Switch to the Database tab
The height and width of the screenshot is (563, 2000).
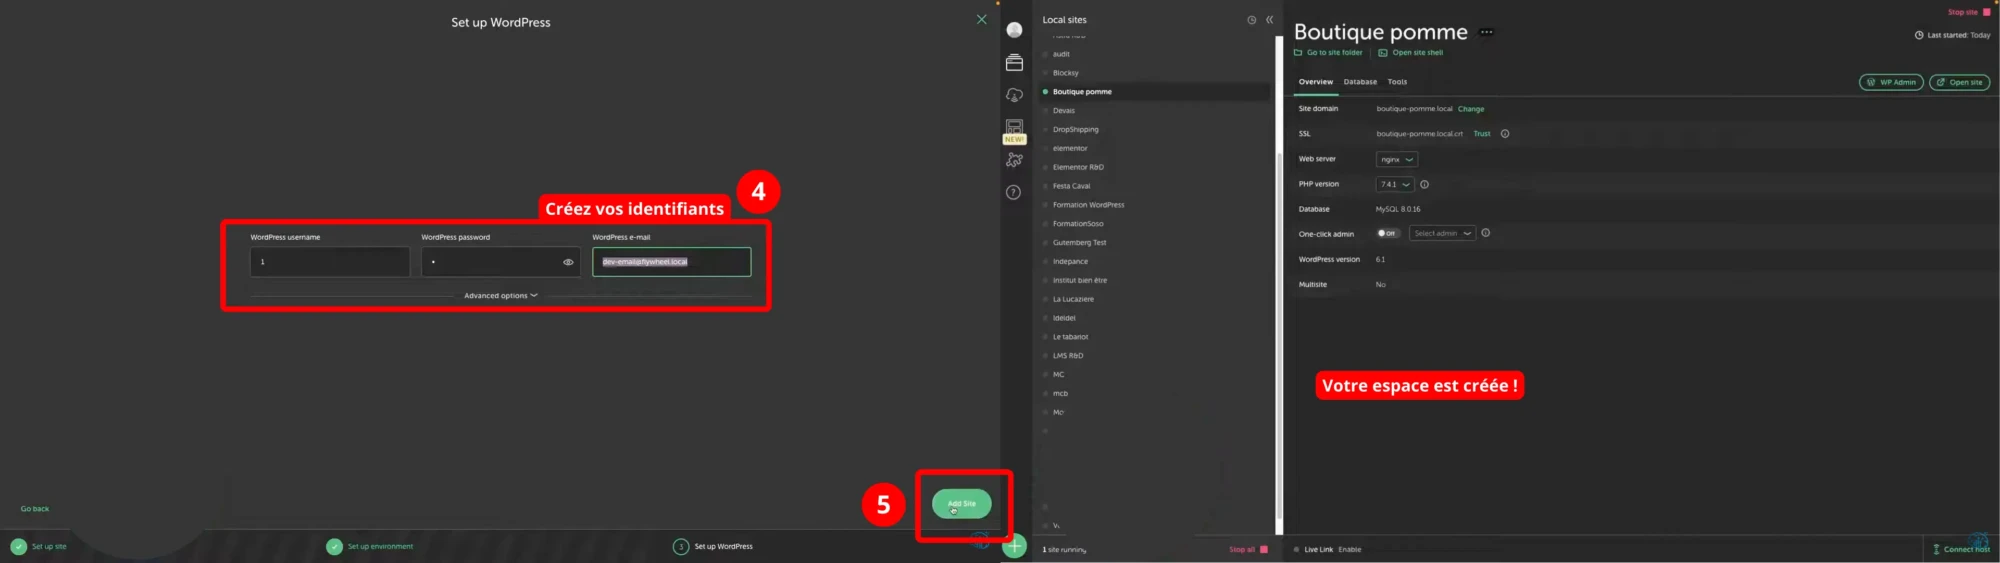click(1360, 82)
